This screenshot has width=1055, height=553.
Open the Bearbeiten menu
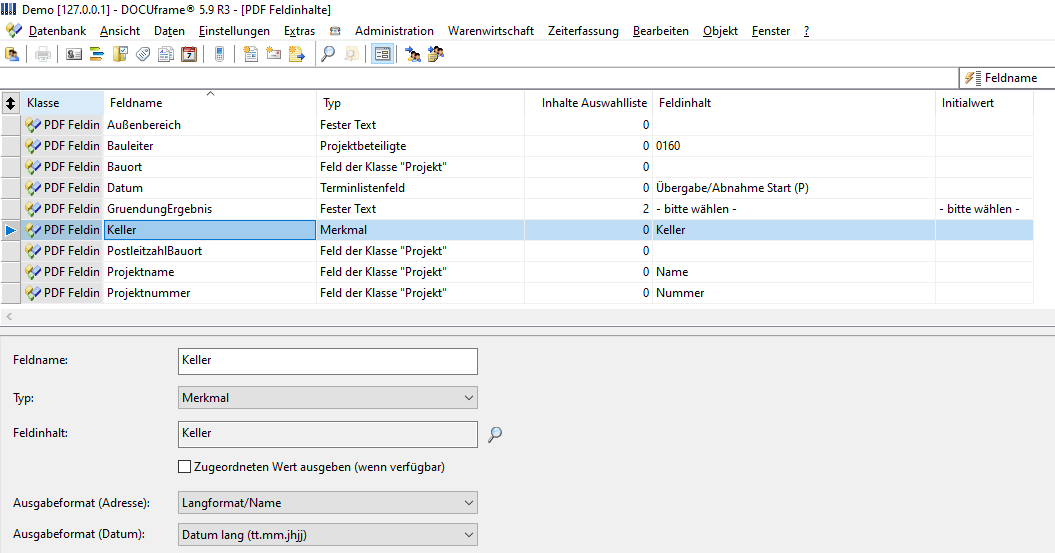point(661,31)
